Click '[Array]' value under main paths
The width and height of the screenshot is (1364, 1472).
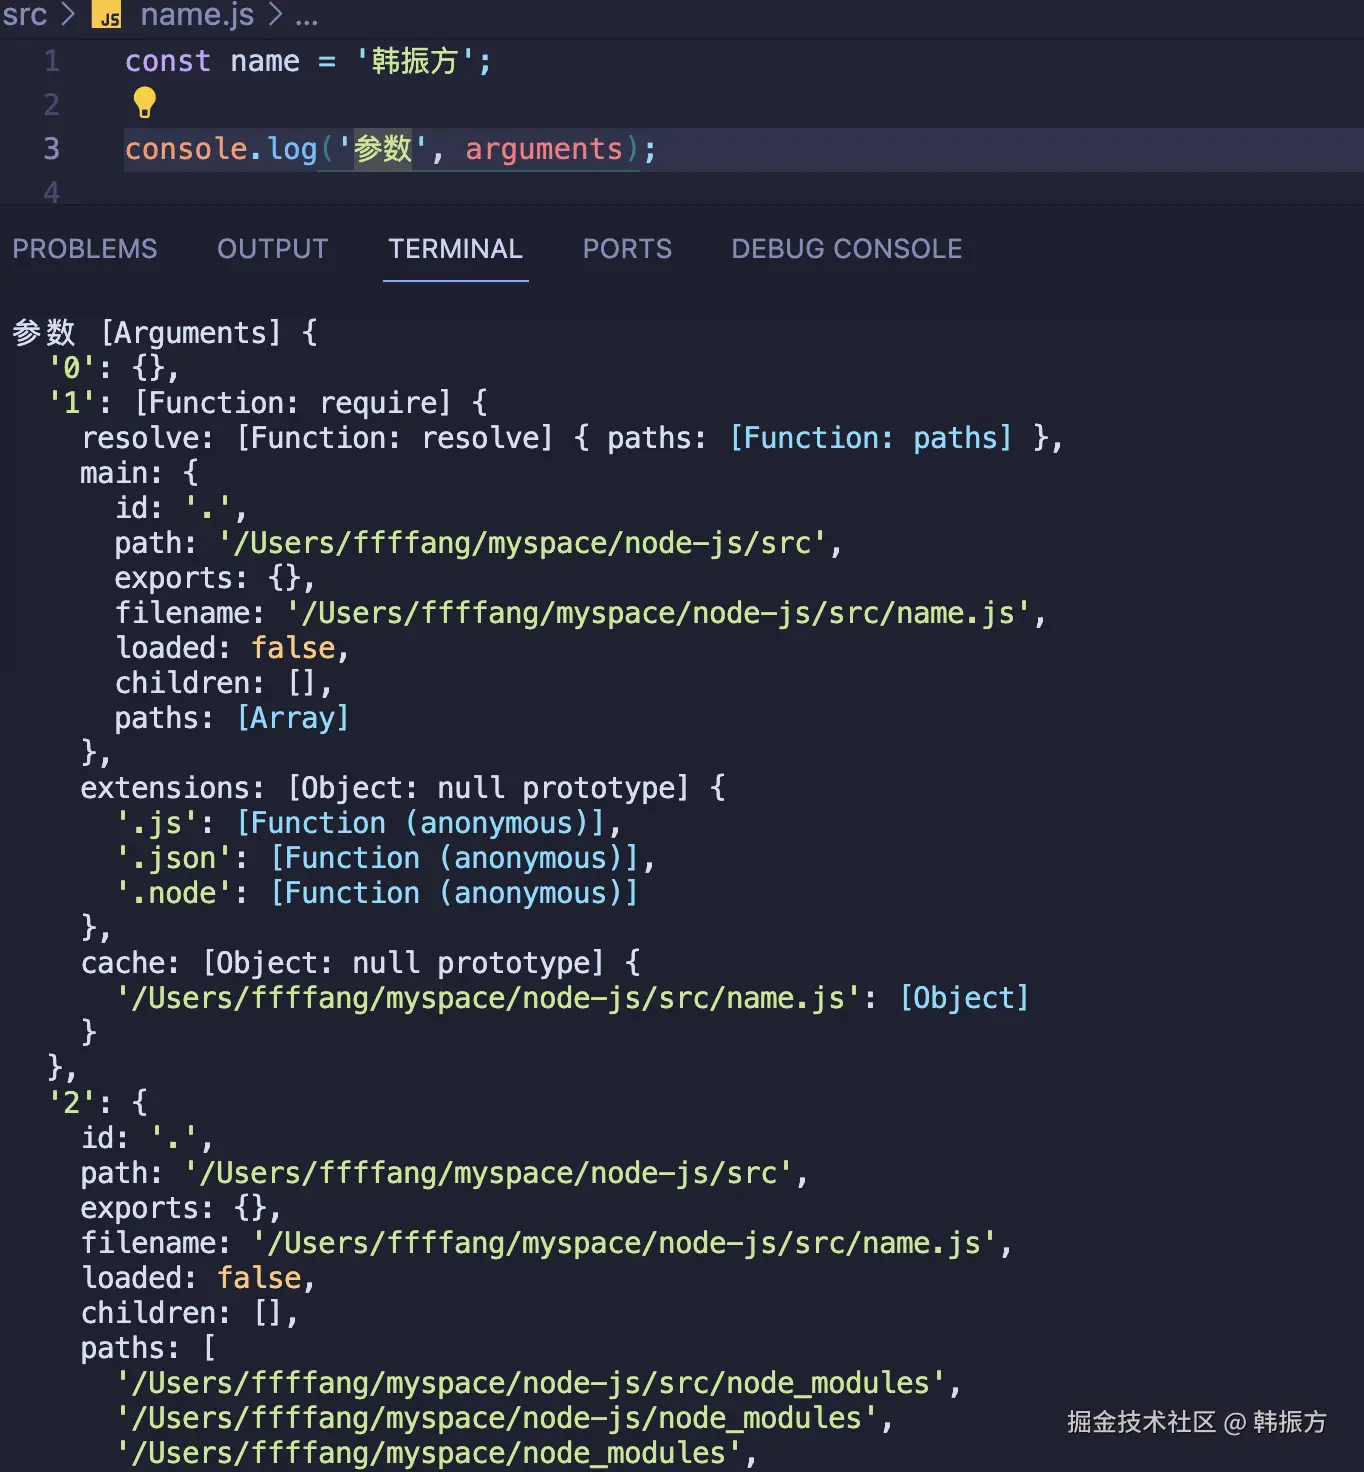pos(293,718)
